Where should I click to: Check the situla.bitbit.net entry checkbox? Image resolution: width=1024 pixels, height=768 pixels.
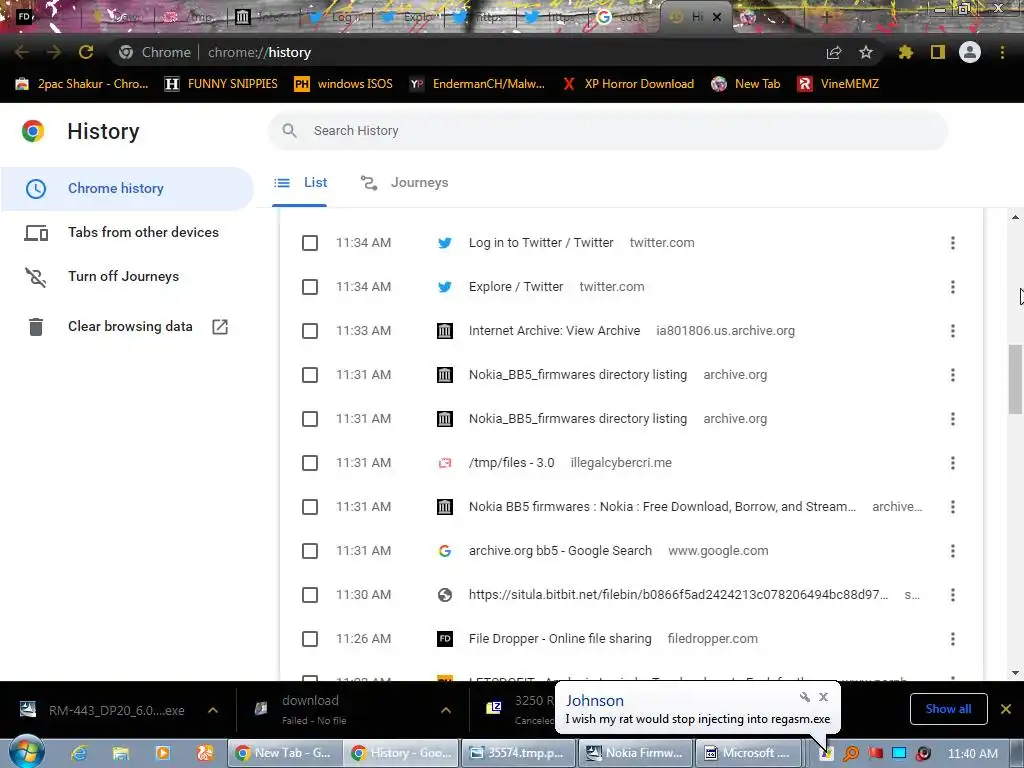(x=310, y=595)
